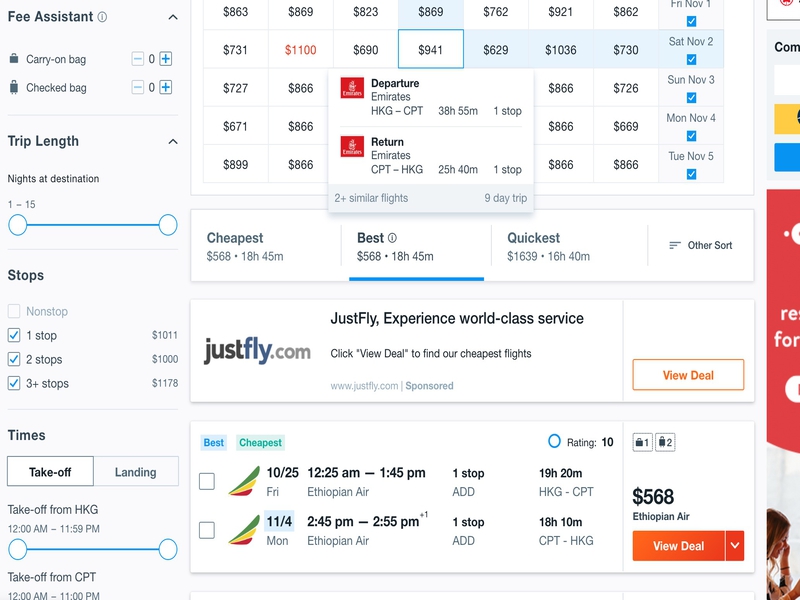Open the dropdown arrow beside View Deal
The width and height of the screenshot is (800, 600).
[x=735, y=546]
